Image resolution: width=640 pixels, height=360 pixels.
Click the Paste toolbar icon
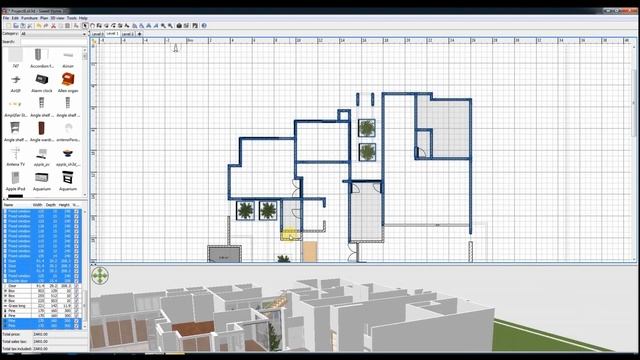pos(67,25)
